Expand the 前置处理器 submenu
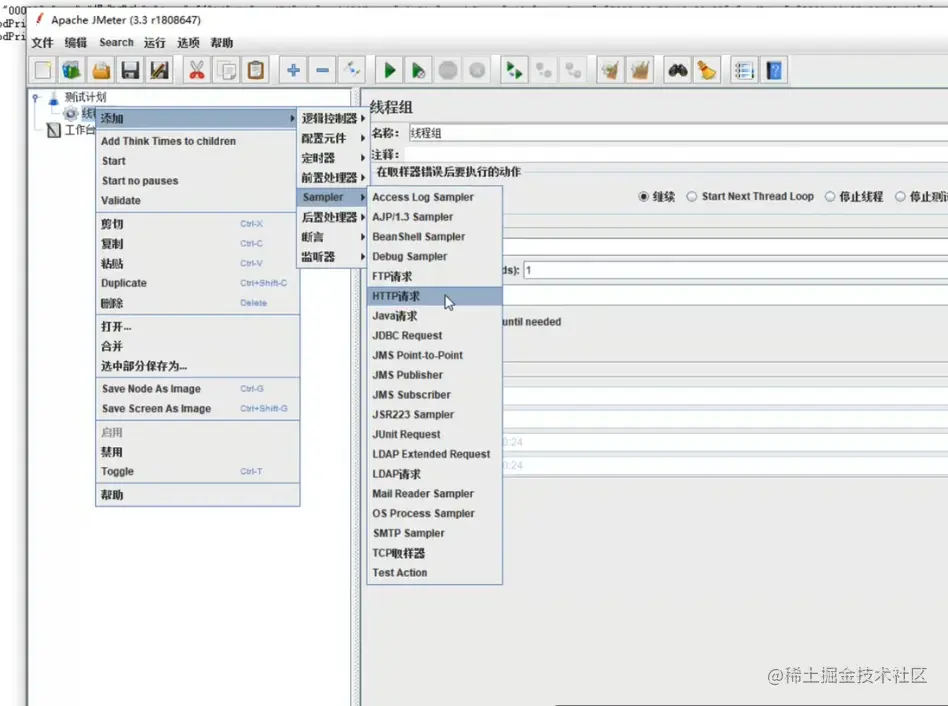This screenshot has width=948, height=706. 333,177
